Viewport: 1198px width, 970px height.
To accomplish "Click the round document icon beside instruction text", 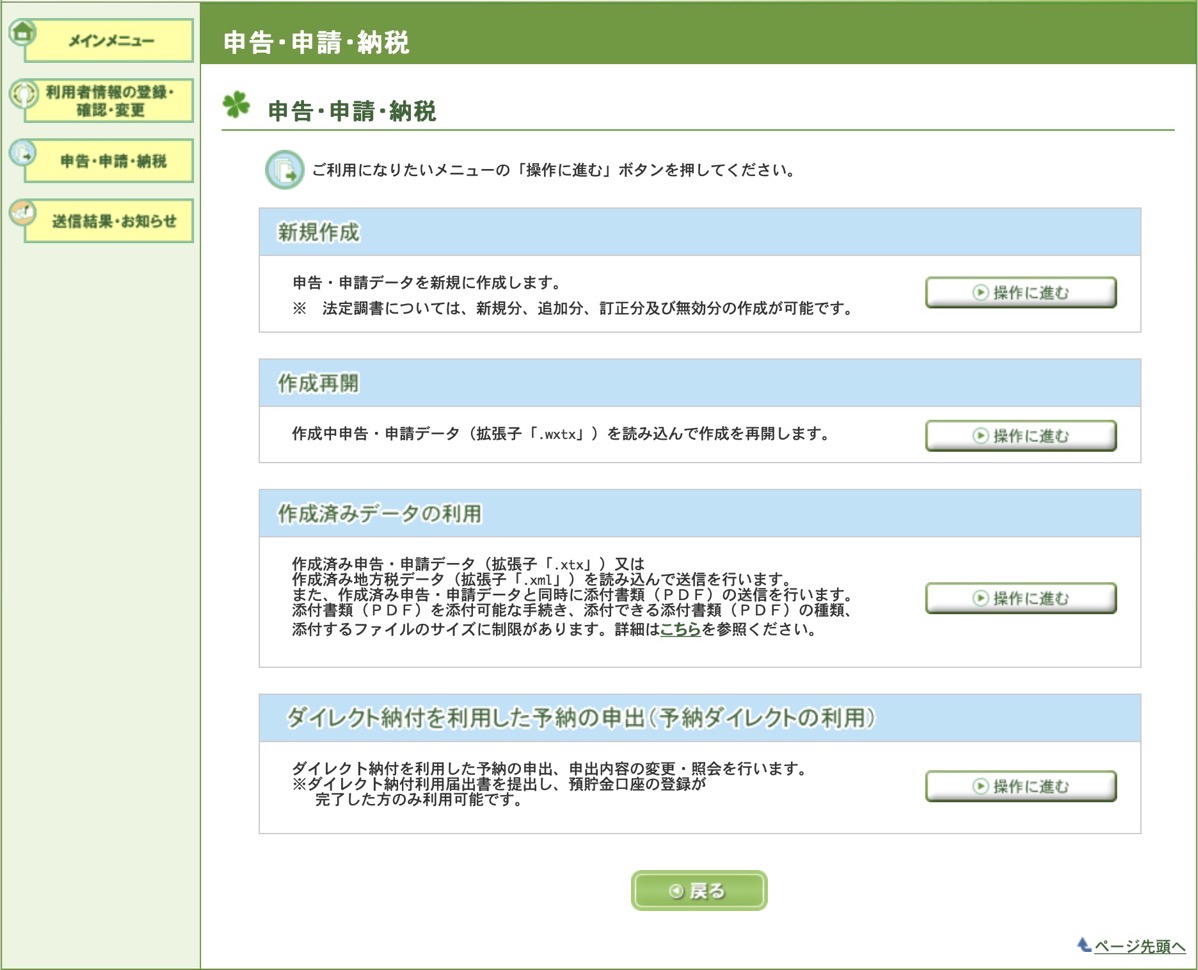I will (x=284, y=170).
